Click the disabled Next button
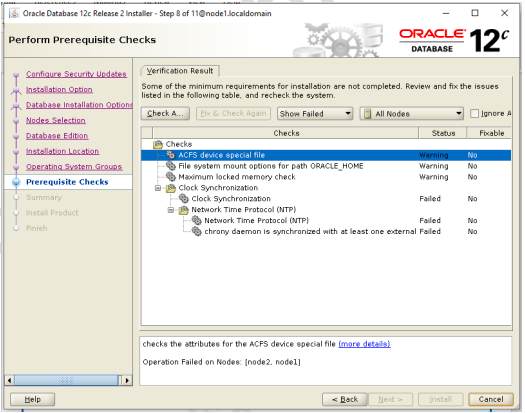525x413 pixels. click(x=390, y=399)
